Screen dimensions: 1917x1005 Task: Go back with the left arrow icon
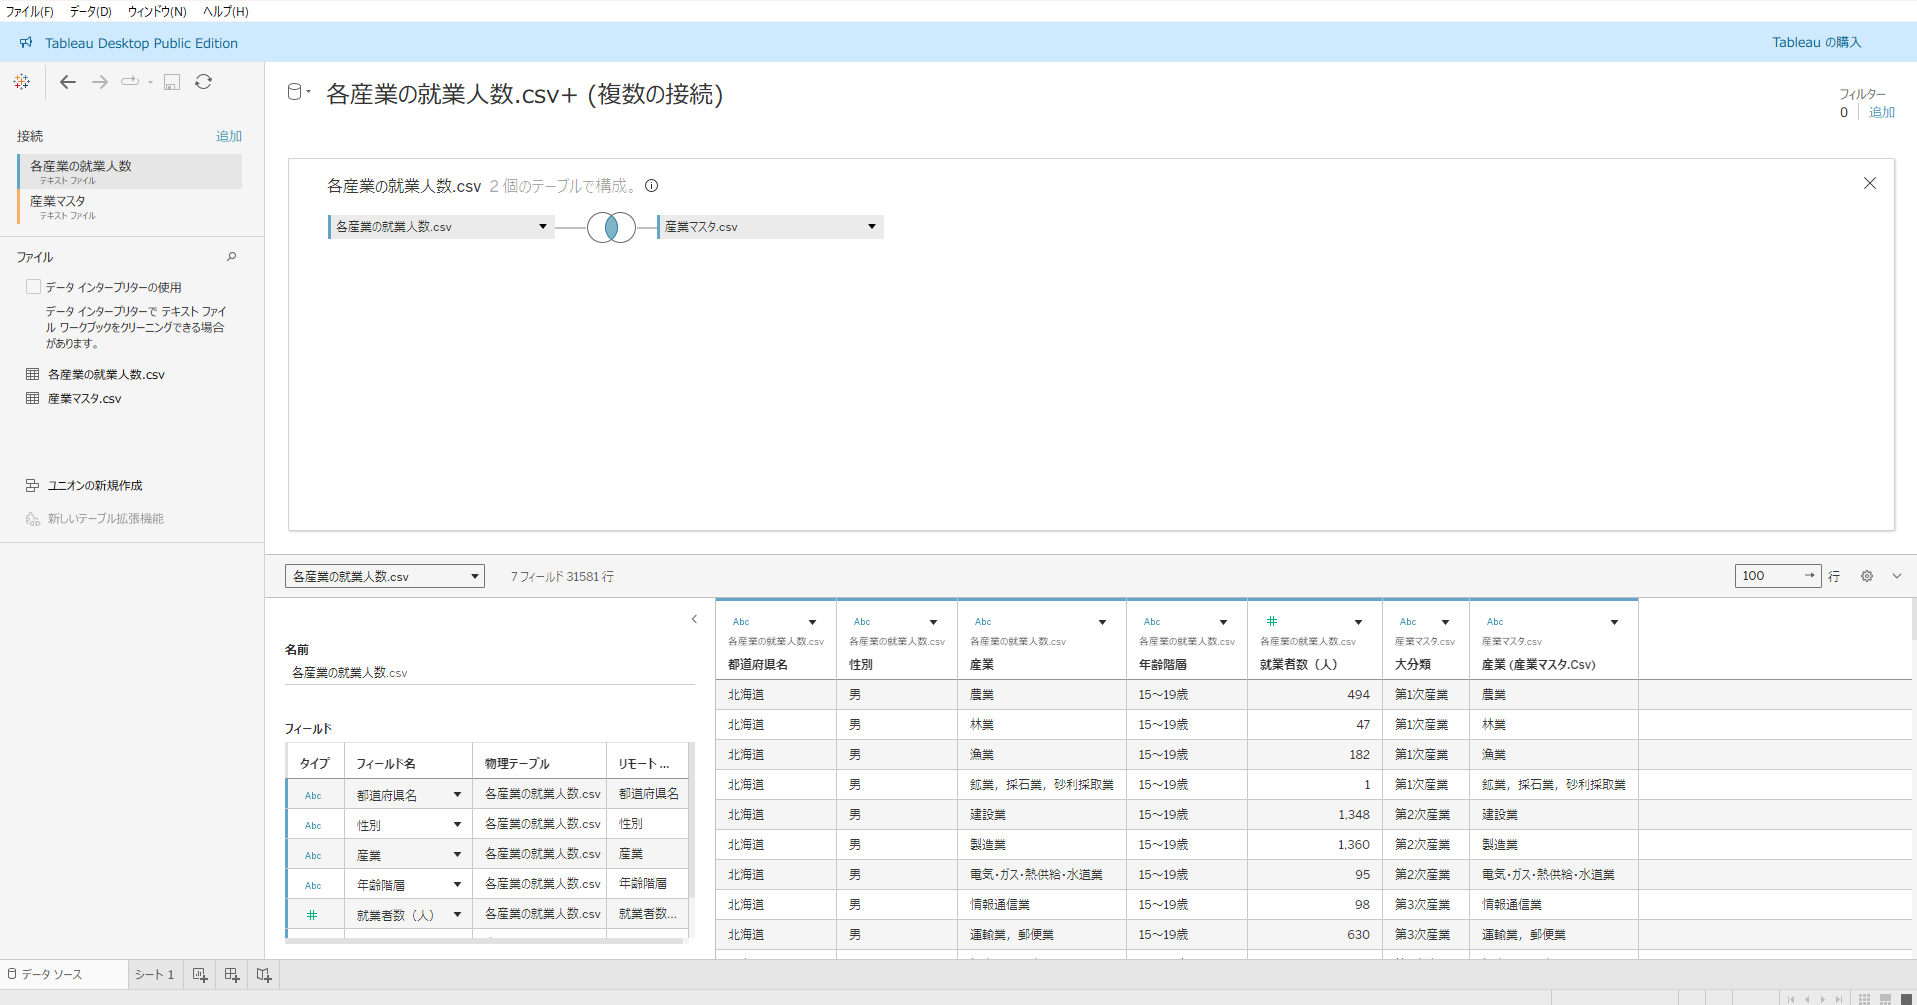click(68, 82)
